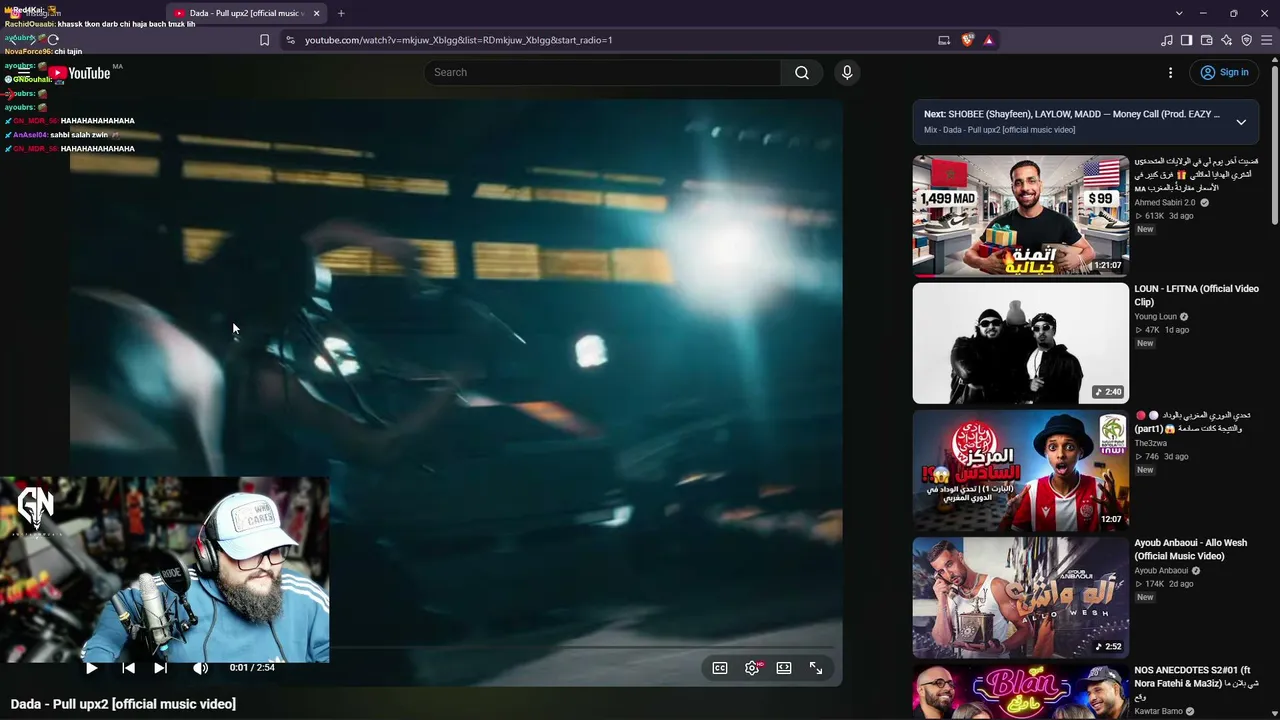1280x720 pixels.
Task: Click the video title 'Dada - Pull upx2'
Action: (x=123, y=704)
